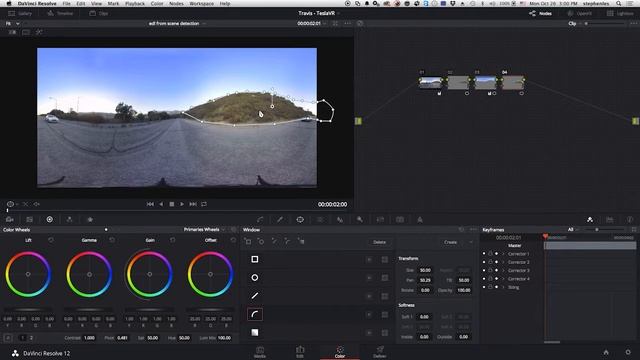Open the Motion Effects star icon
The image size is (640, 360).
pyautogui.click(x=90, y=220)
